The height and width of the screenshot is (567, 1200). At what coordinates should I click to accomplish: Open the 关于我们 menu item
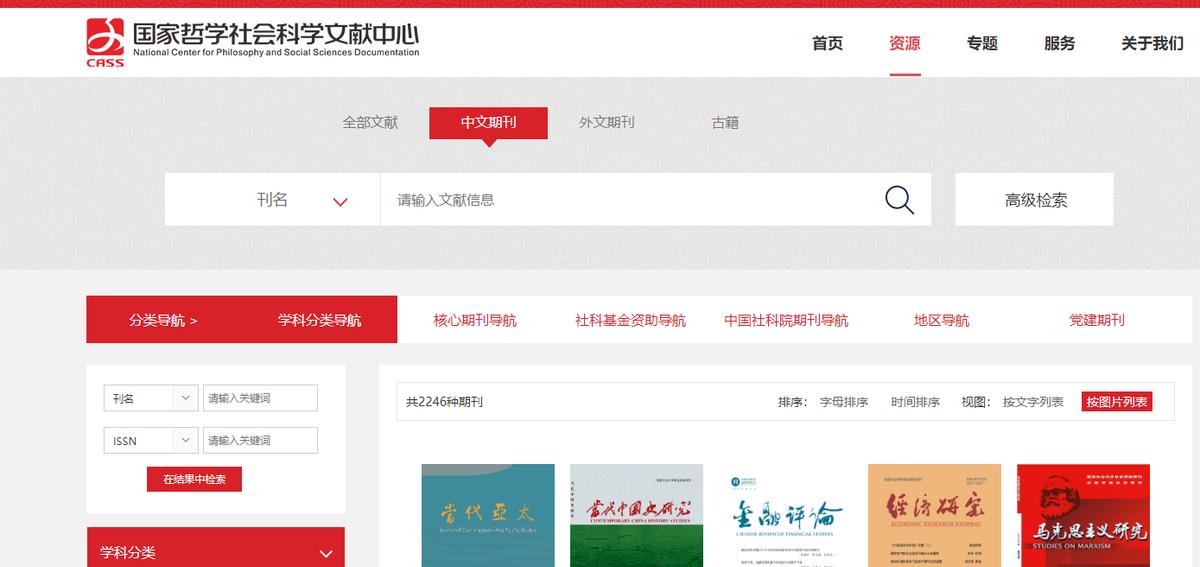click(x=1152, y=43)
